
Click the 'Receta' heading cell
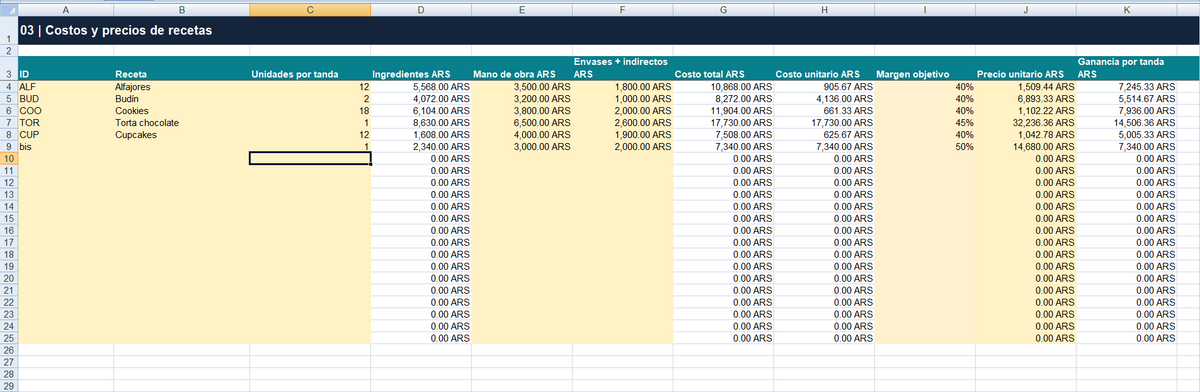click(182, 68)
